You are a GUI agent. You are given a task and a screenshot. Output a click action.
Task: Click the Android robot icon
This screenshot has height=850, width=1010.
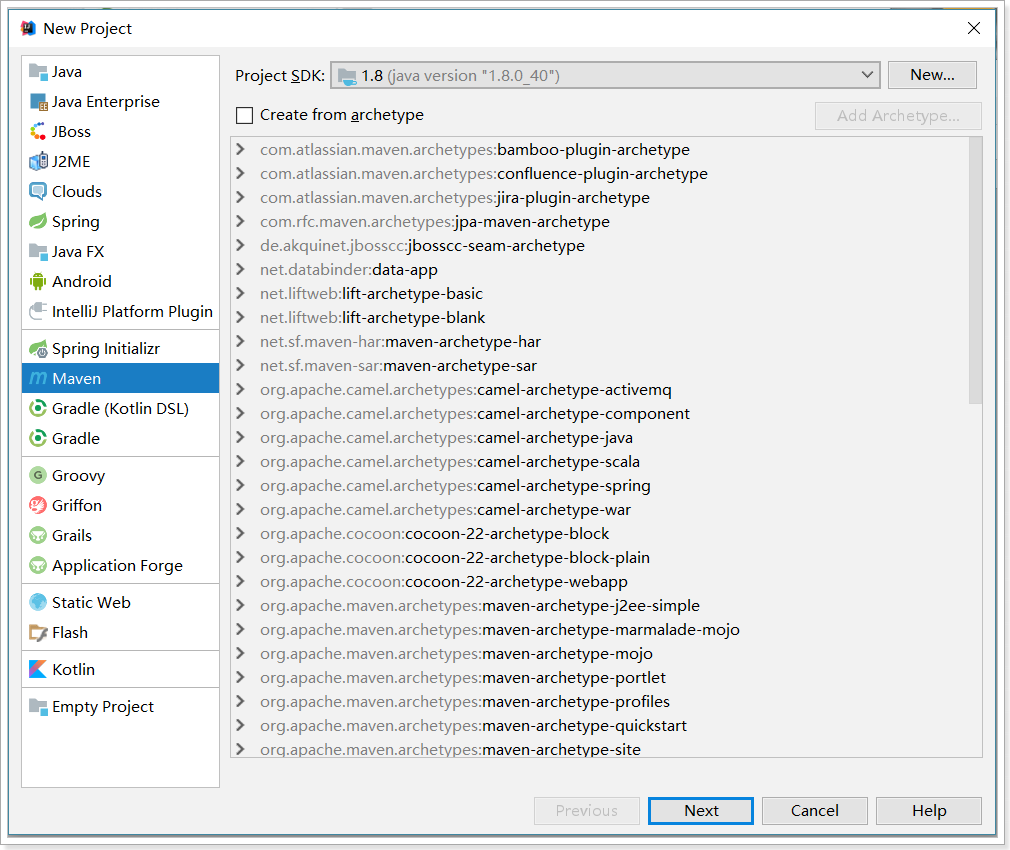(x=38, y=281)
